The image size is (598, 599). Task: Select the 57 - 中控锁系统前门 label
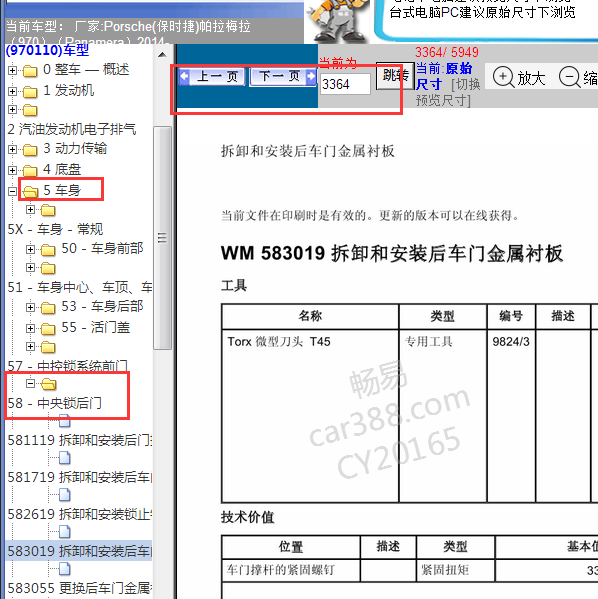(68, 366)
